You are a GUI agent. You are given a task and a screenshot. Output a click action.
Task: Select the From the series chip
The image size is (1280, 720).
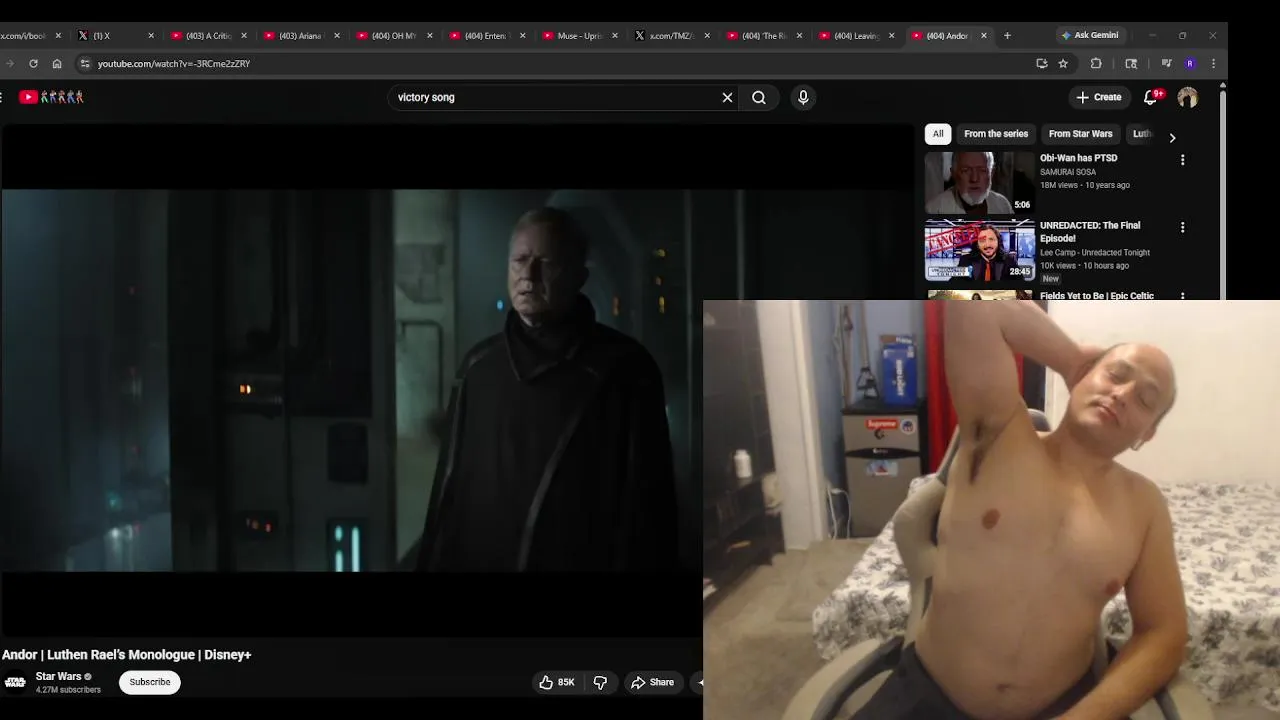tap(996, 134)
